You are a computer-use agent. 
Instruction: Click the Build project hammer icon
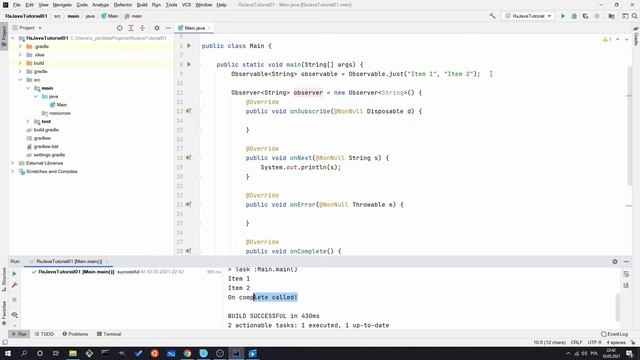click(492, 16)
